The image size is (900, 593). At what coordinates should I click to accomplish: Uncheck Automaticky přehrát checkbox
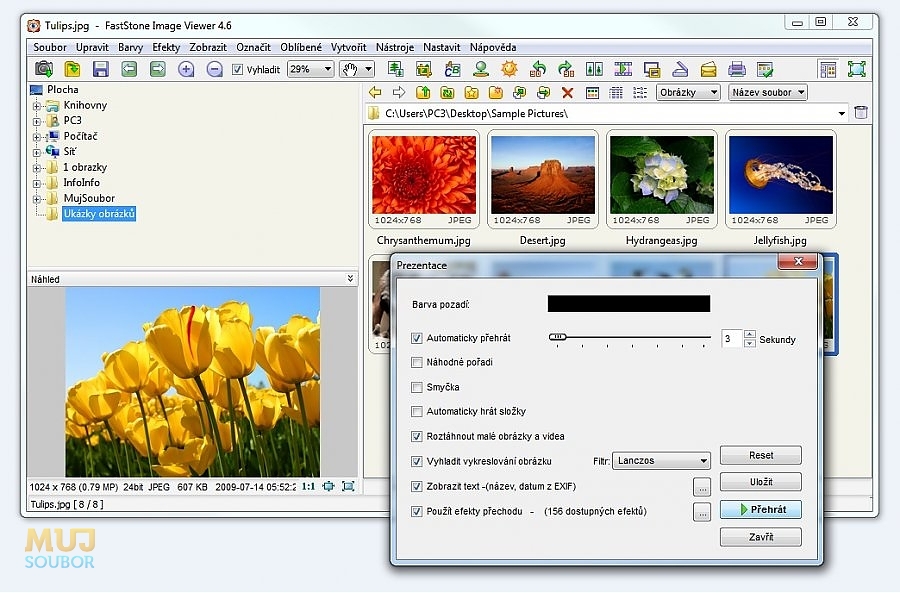point(417,338)
